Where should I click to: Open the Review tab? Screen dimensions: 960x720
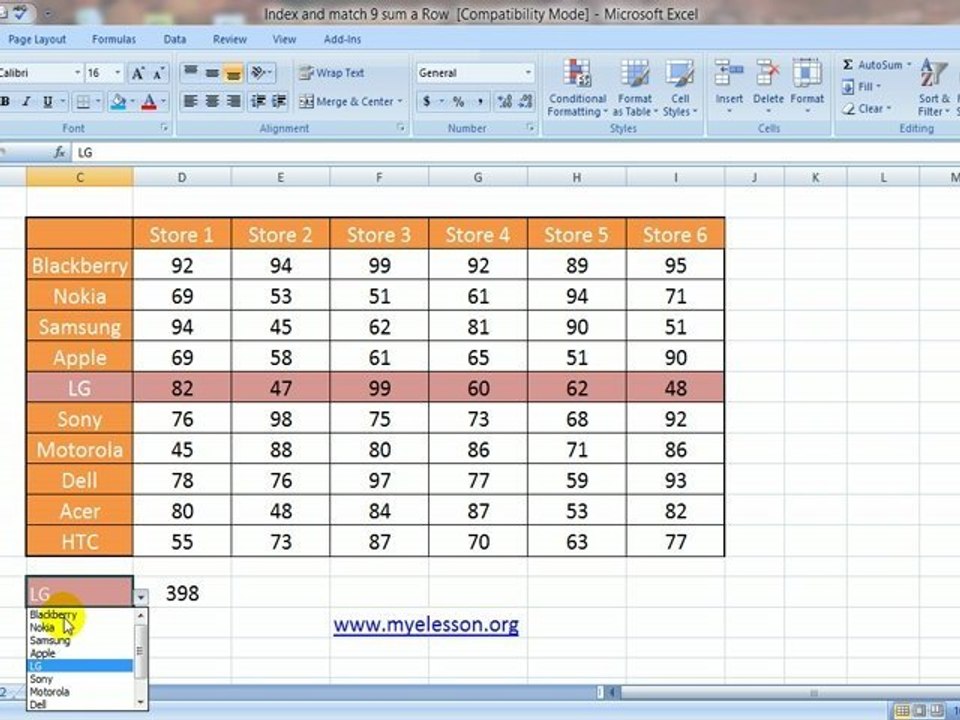pyautogui.click(x=230, y=39)
